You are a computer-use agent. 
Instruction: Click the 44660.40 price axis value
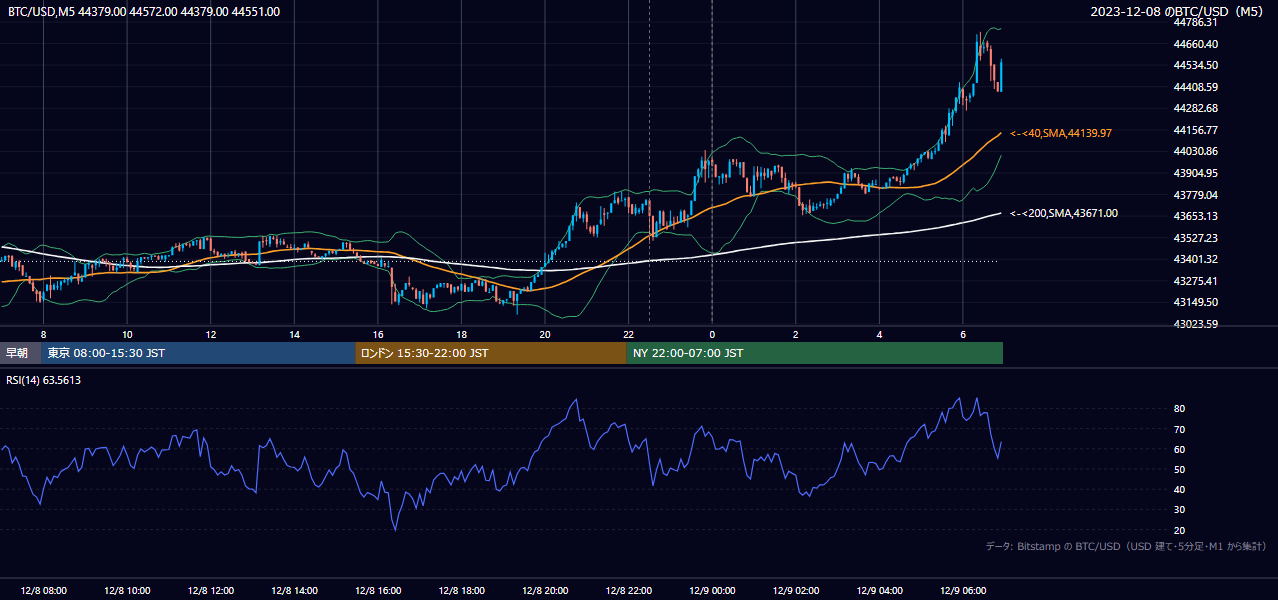1197,44
